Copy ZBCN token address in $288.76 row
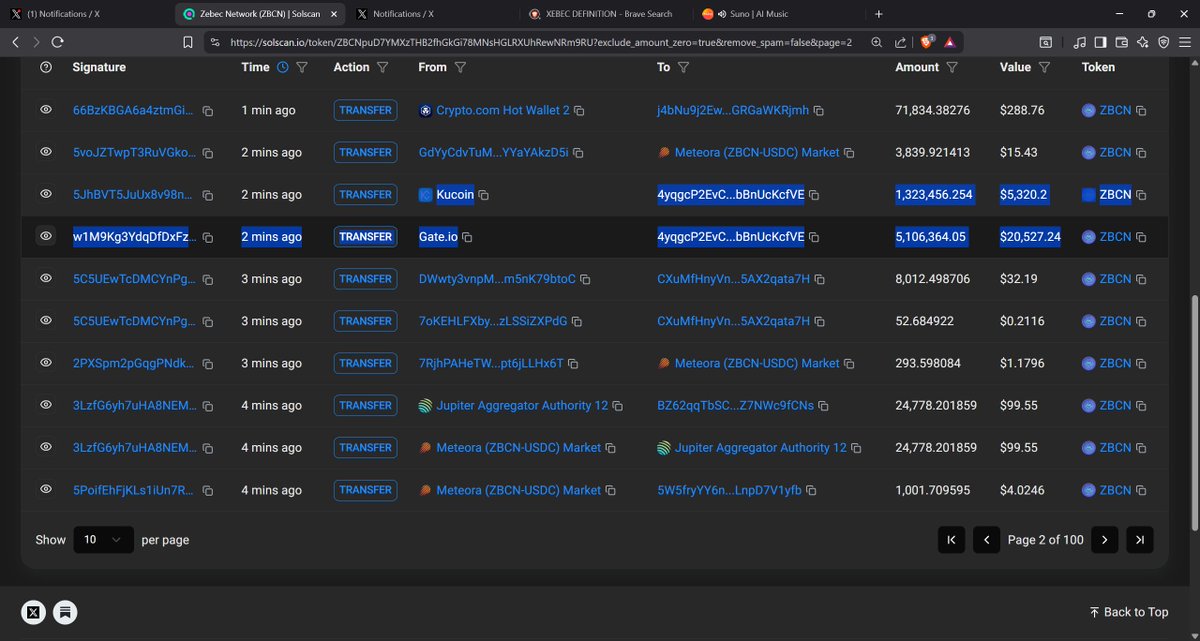 point(1141,111)
